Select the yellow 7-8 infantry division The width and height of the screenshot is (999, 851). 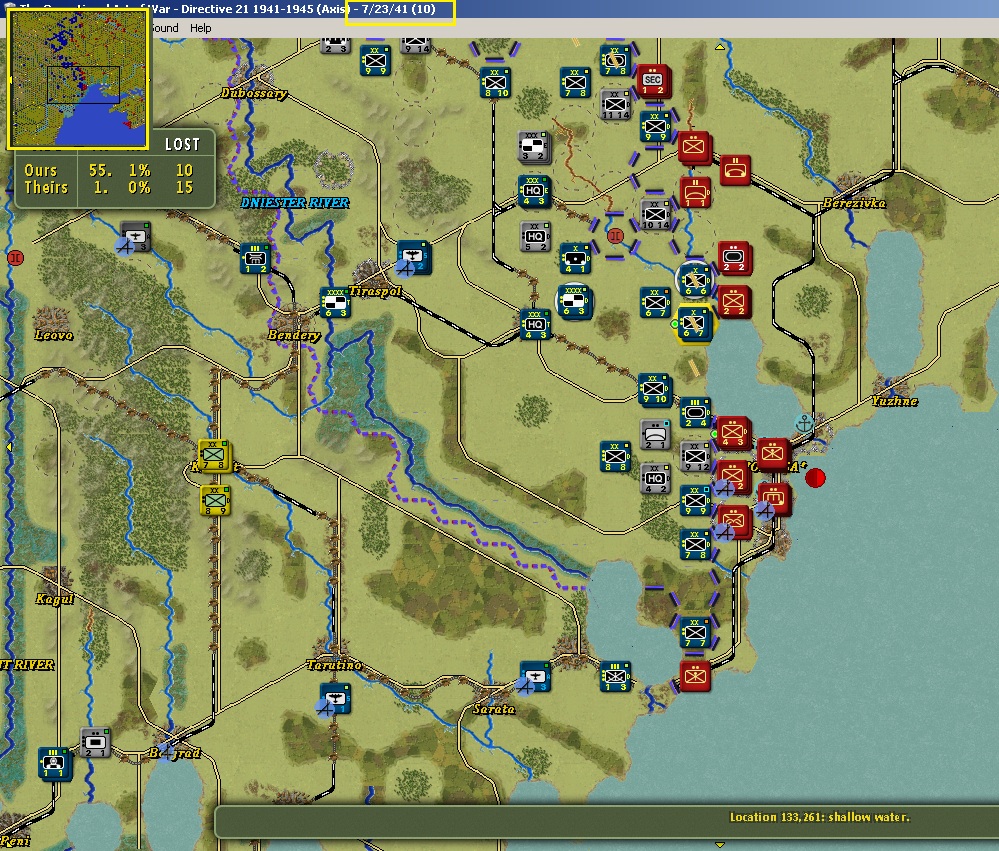[214, 455]
